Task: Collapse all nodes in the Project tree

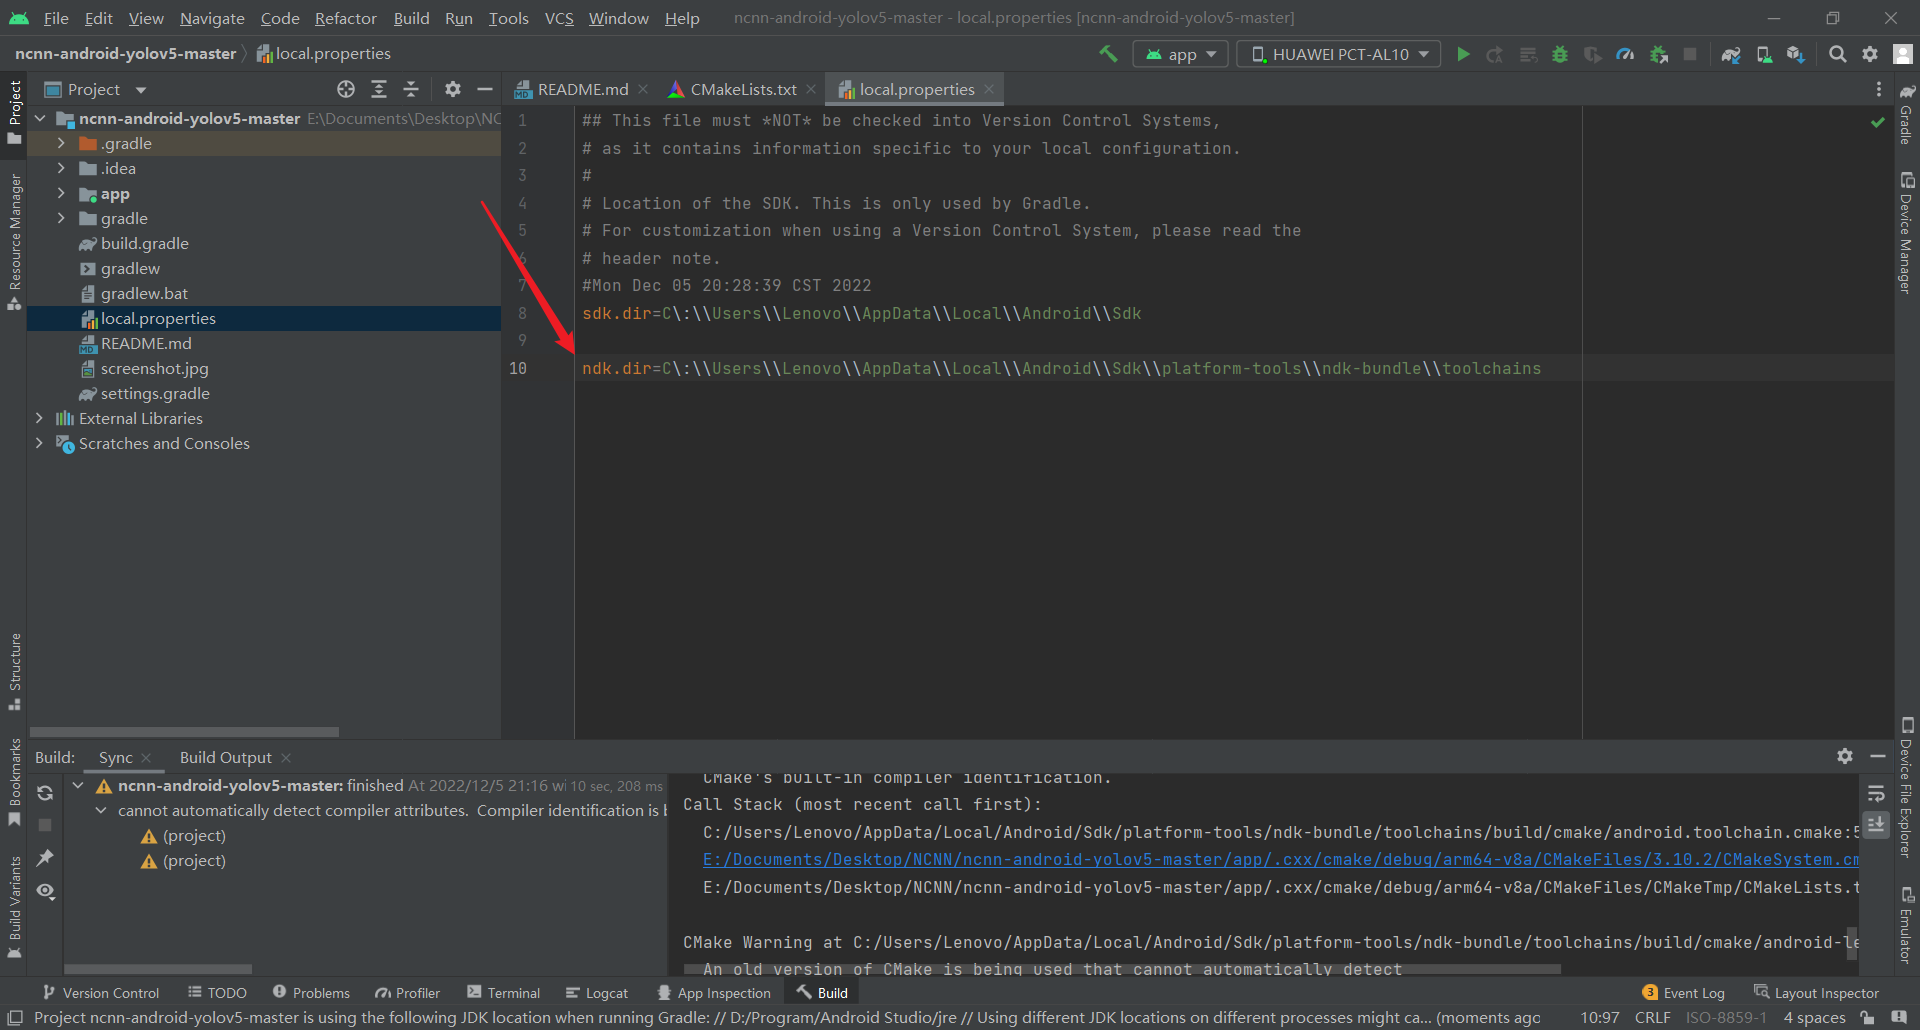Action: [410, 89]
